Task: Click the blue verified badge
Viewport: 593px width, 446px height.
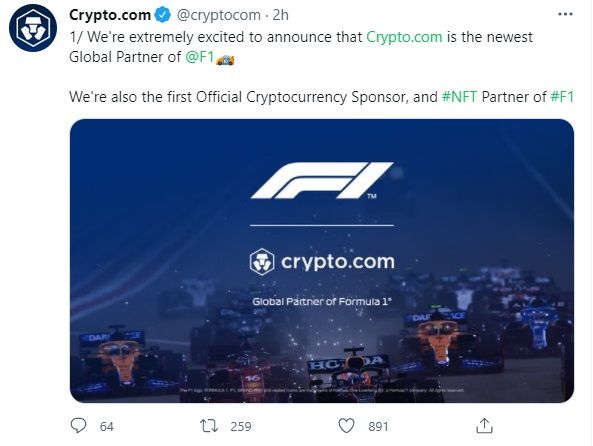Action: 163,15
